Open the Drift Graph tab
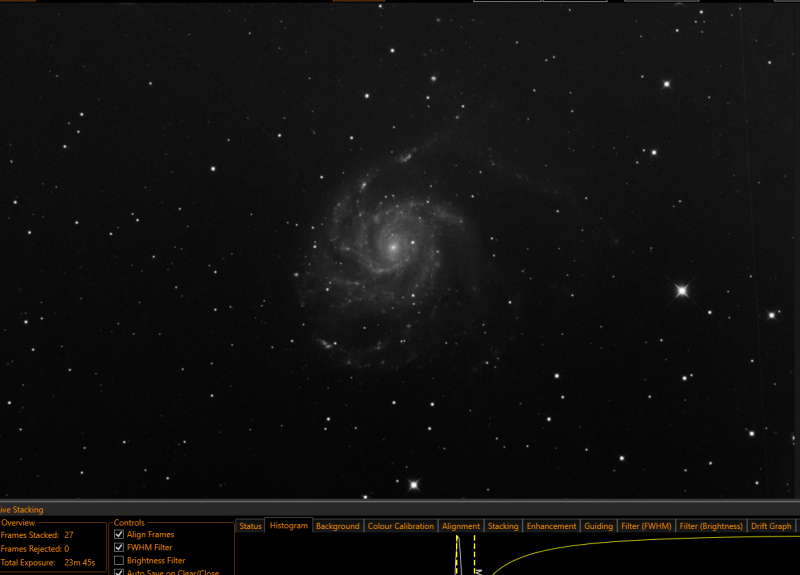 771,526
